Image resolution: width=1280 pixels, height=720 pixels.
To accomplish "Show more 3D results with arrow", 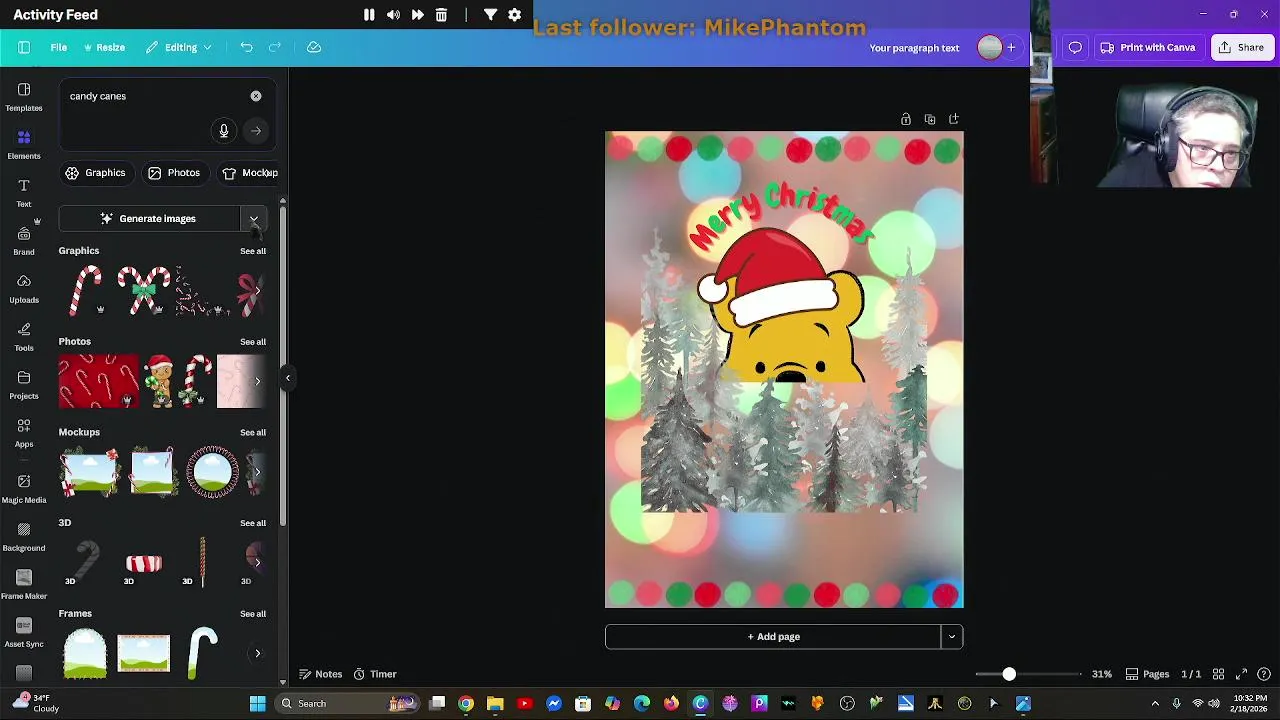I will coord(257,562).
